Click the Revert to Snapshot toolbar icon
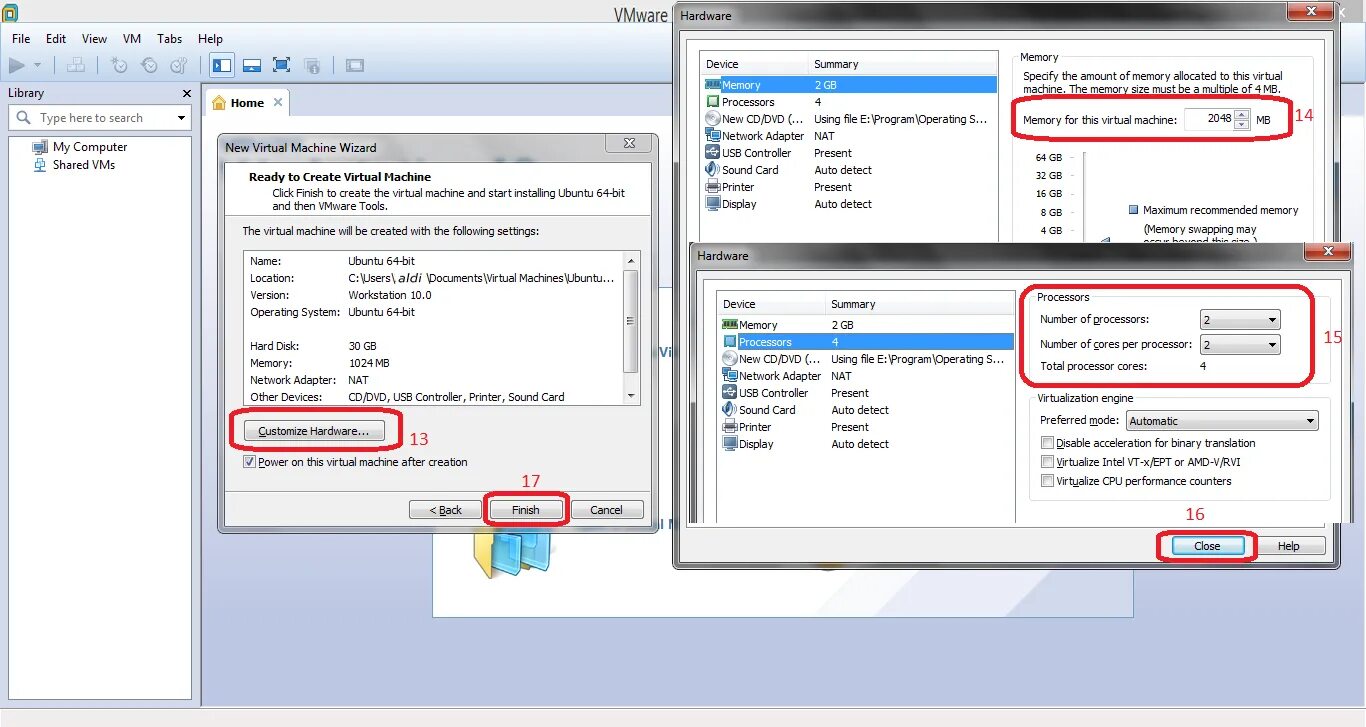1366x727 pixels. tap(149, 66)
